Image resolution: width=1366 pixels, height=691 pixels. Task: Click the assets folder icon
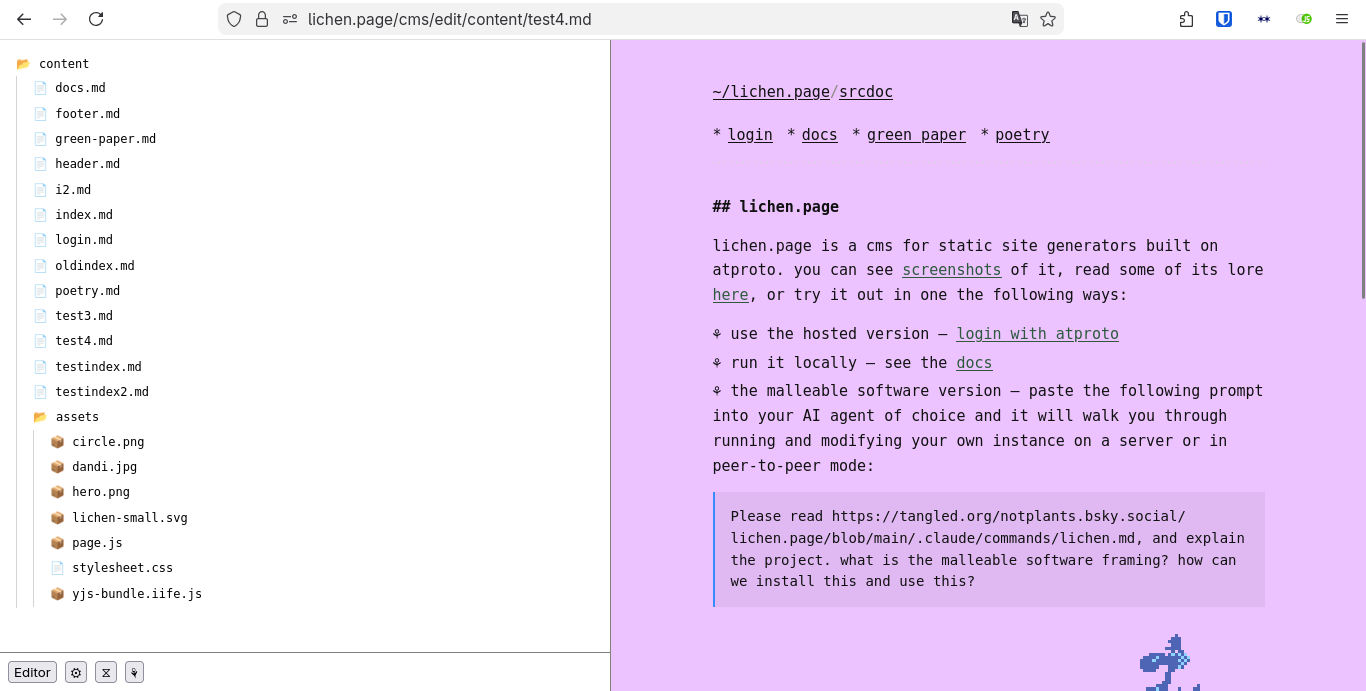coord(39,417)
